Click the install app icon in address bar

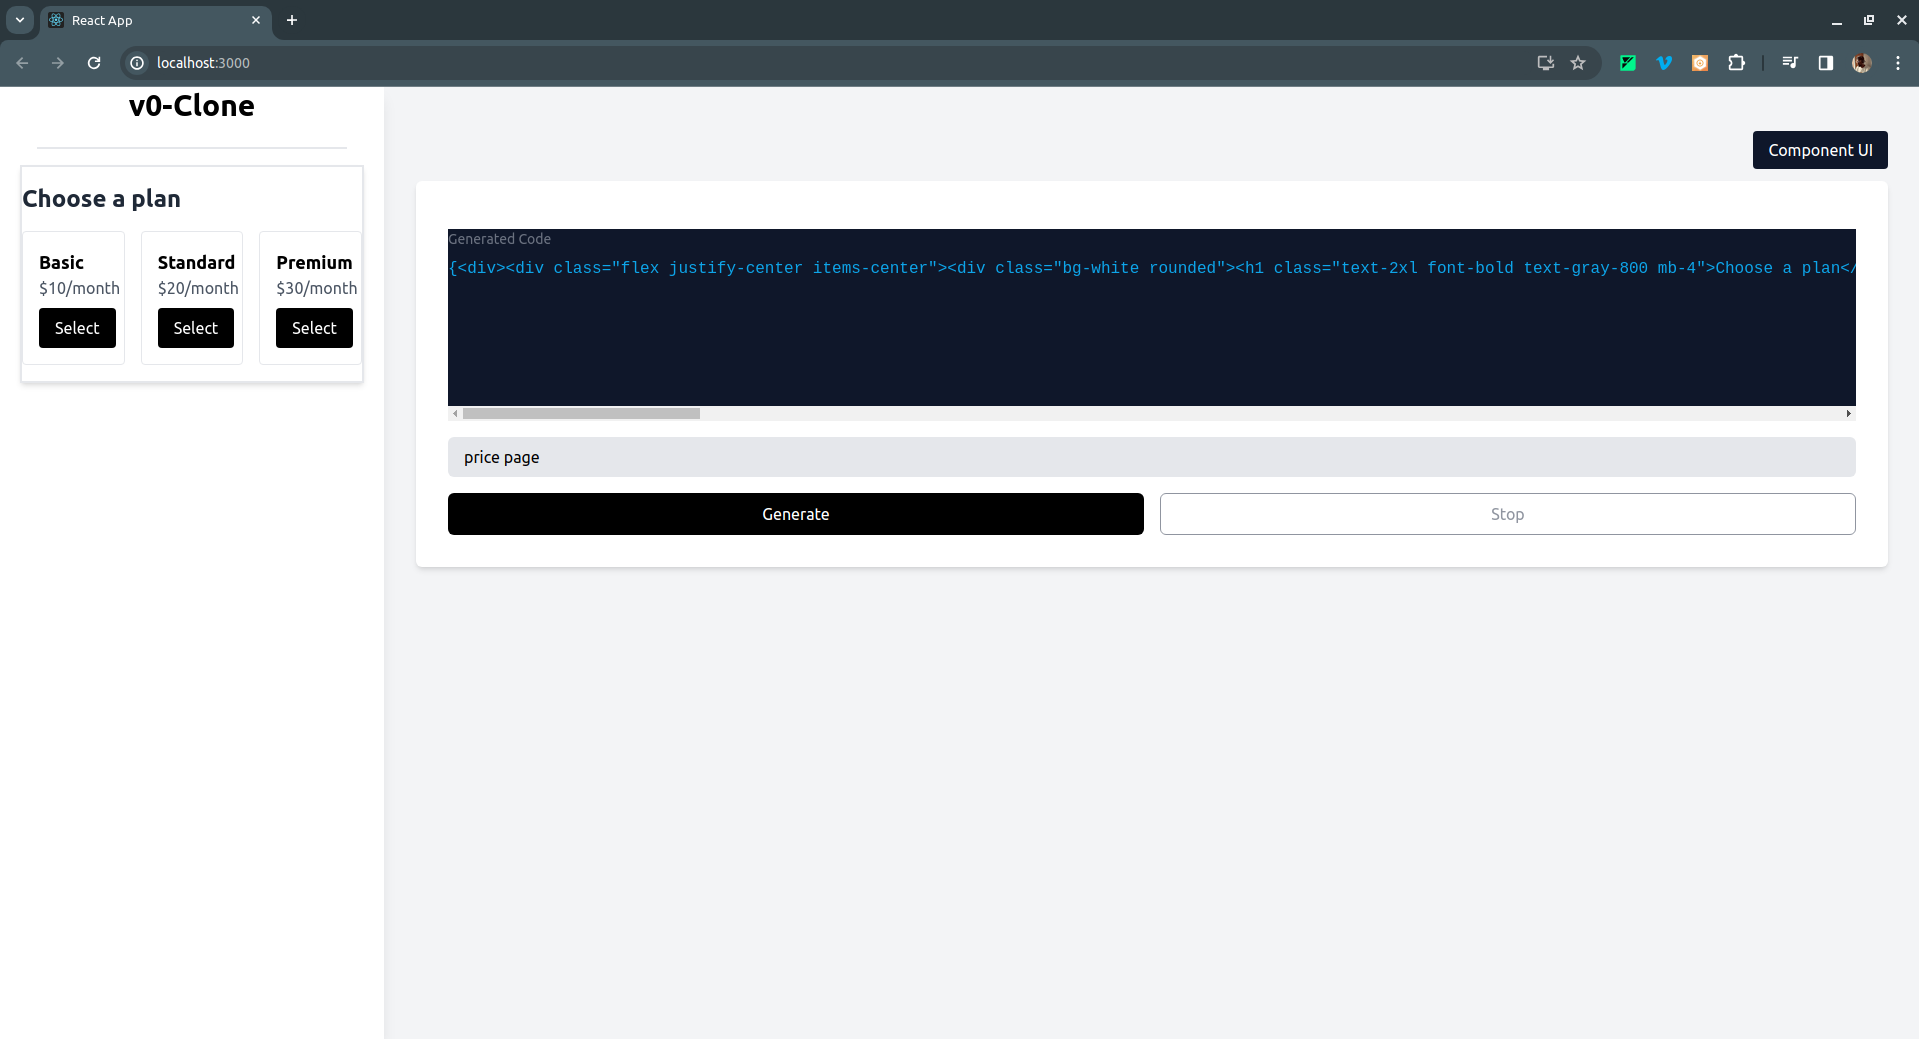1545,63
